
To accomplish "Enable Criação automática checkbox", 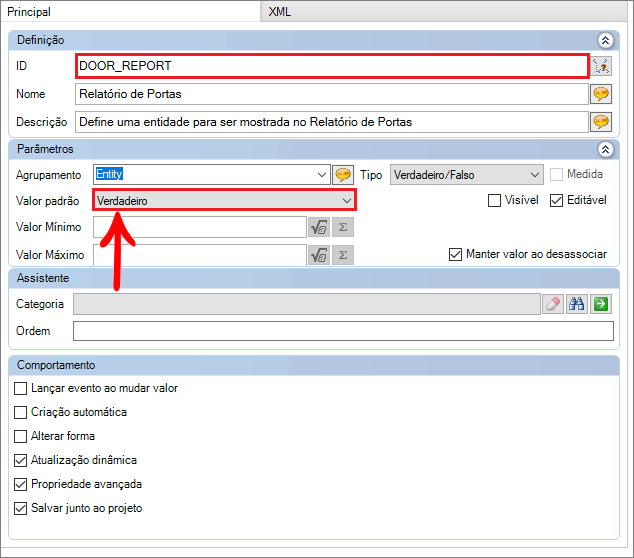I will pos(21,412).
